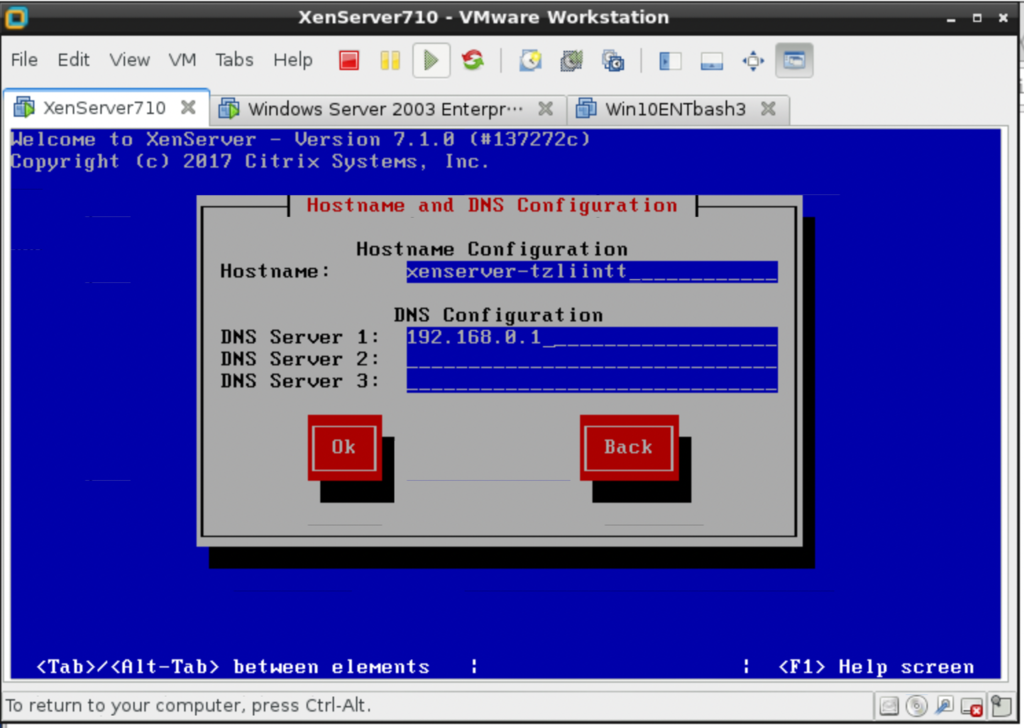The image size is (1024, 728).
Task: Open the View menu
Action: click(x=129, y=60)
